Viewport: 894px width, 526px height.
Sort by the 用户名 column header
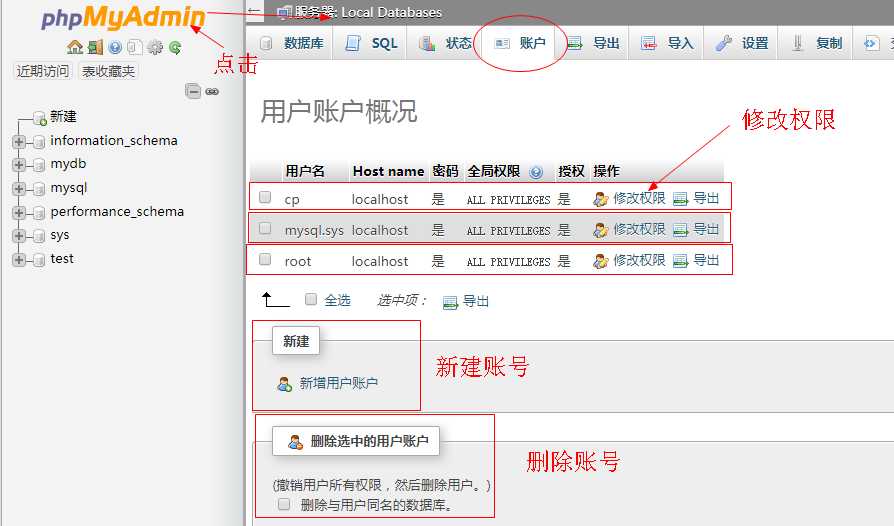pos(304,171)
